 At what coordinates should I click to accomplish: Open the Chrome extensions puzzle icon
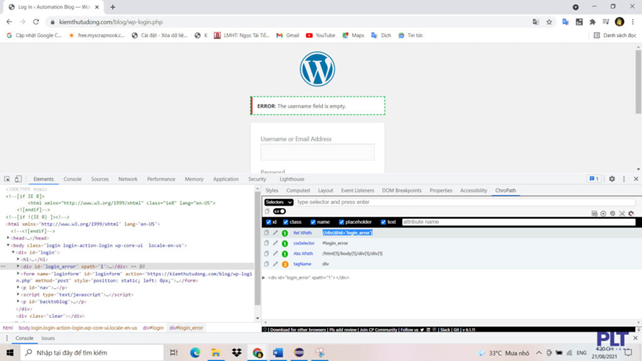592,22
